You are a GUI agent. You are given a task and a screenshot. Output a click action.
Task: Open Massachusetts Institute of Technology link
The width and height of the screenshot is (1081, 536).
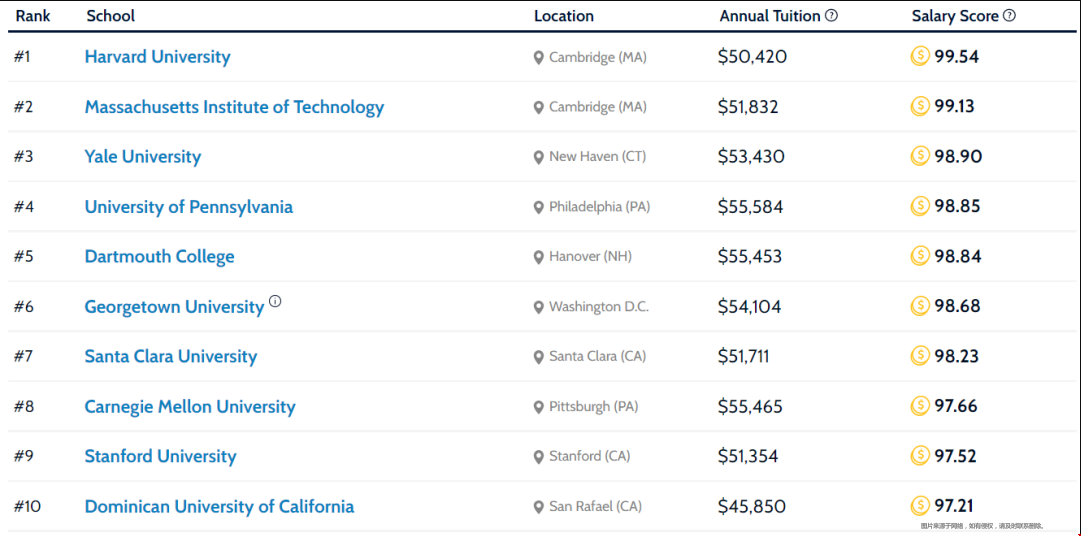(x=234, y=107)
